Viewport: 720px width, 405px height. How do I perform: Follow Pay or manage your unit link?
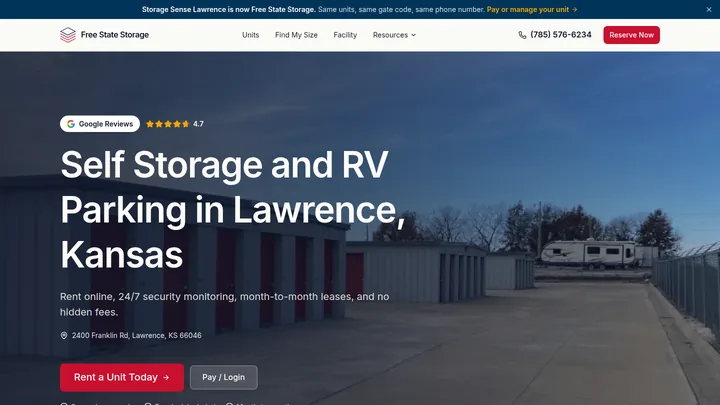[532, 9]
